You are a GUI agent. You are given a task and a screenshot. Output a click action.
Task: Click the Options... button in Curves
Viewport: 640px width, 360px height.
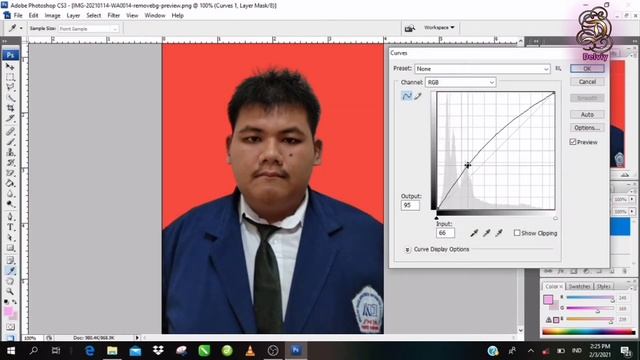coord(587,128)
